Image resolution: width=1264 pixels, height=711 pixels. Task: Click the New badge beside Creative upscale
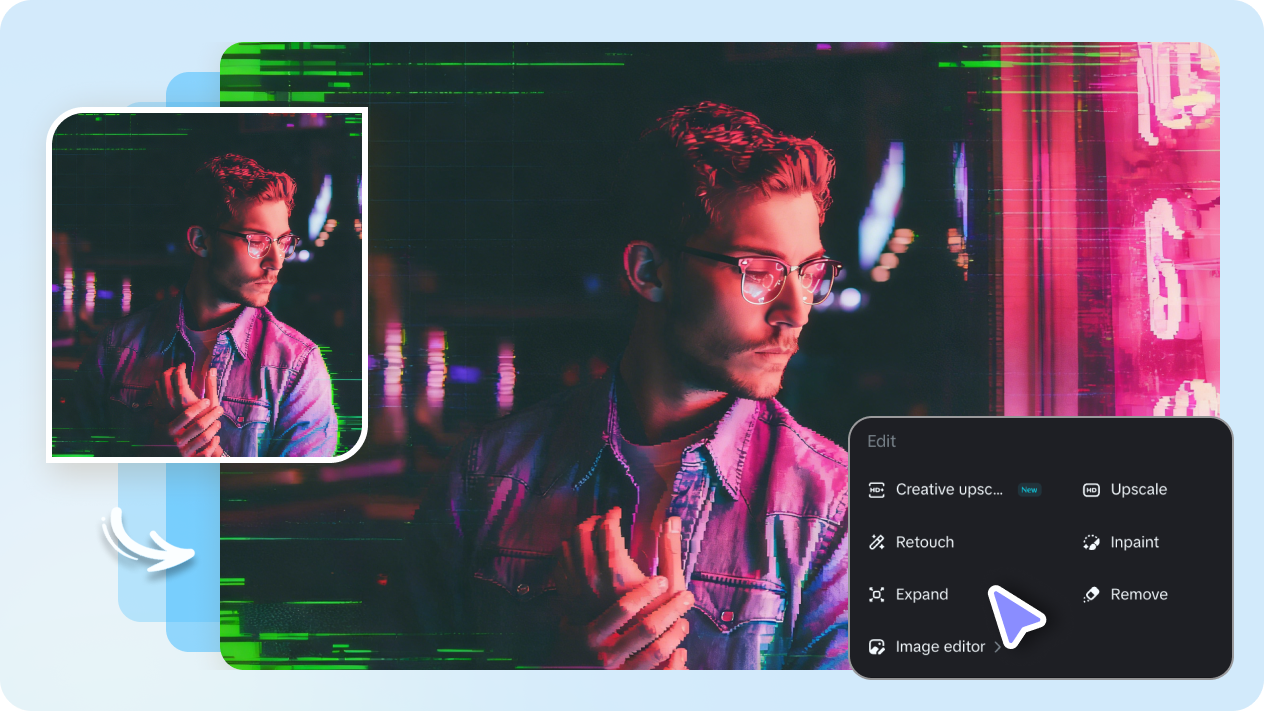[x=1029, y=490]
